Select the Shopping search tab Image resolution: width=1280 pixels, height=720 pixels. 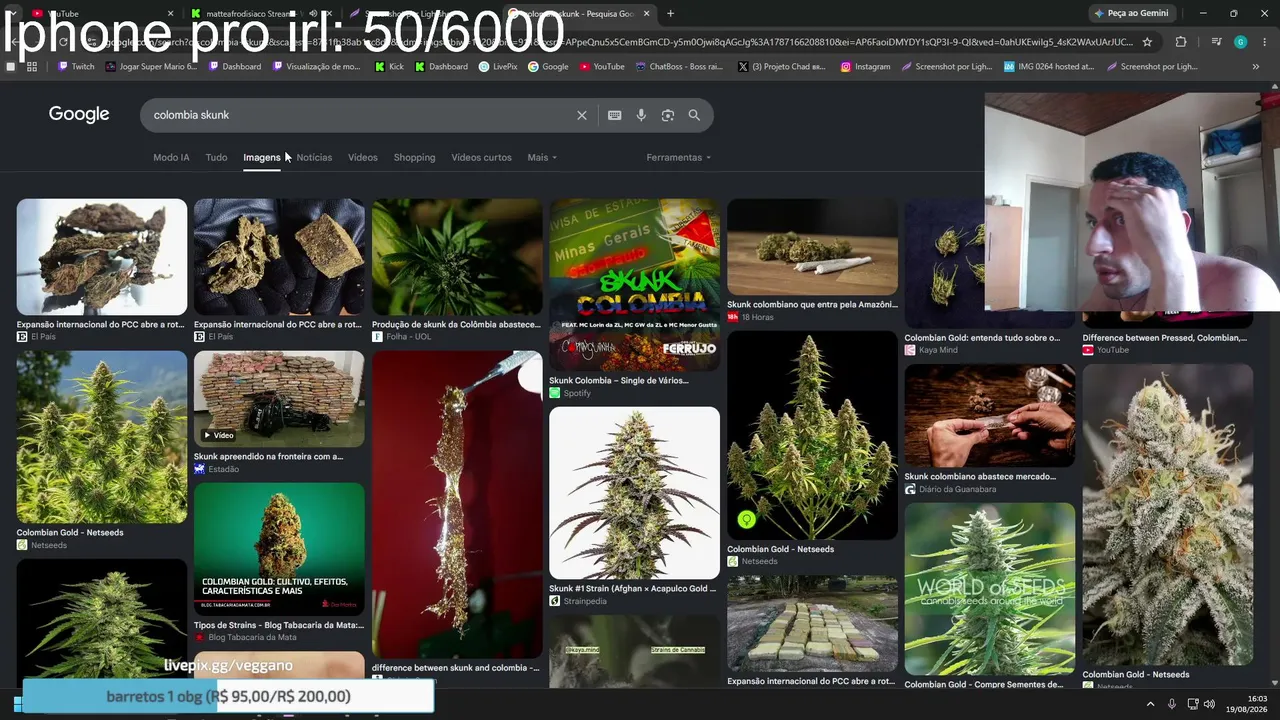point(414,157)
